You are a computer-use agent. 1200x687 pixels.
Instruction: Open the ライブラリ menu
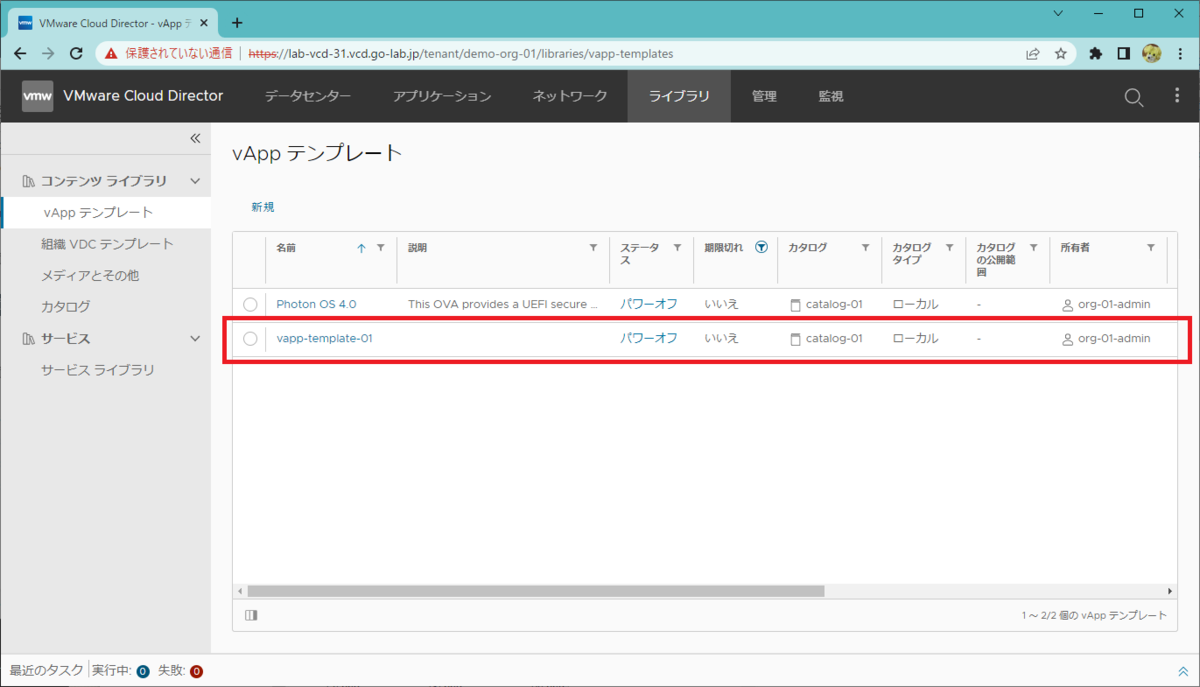pyautogui.click(x=679, y=96)
